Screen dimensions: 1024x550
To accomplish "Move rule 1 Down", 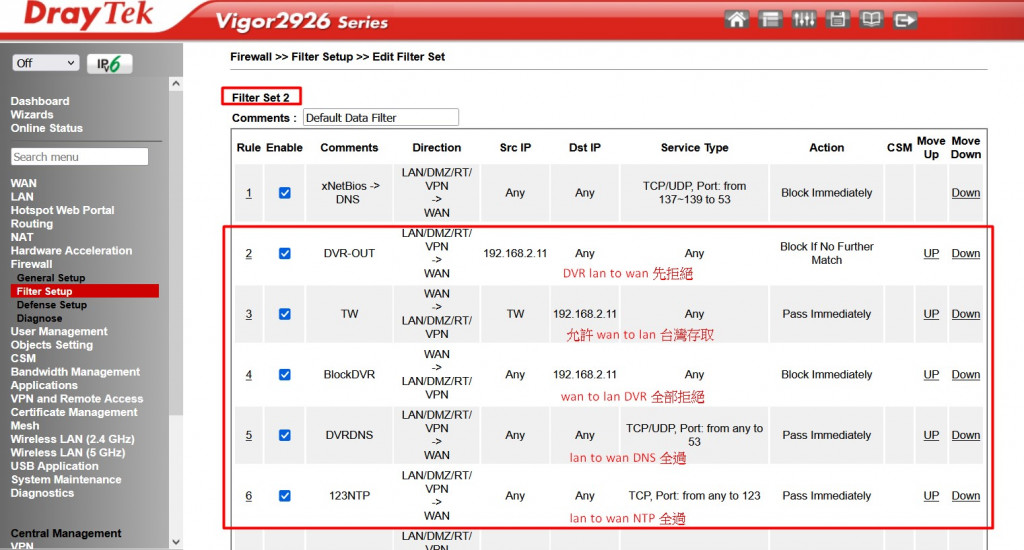I will (965, 193).
